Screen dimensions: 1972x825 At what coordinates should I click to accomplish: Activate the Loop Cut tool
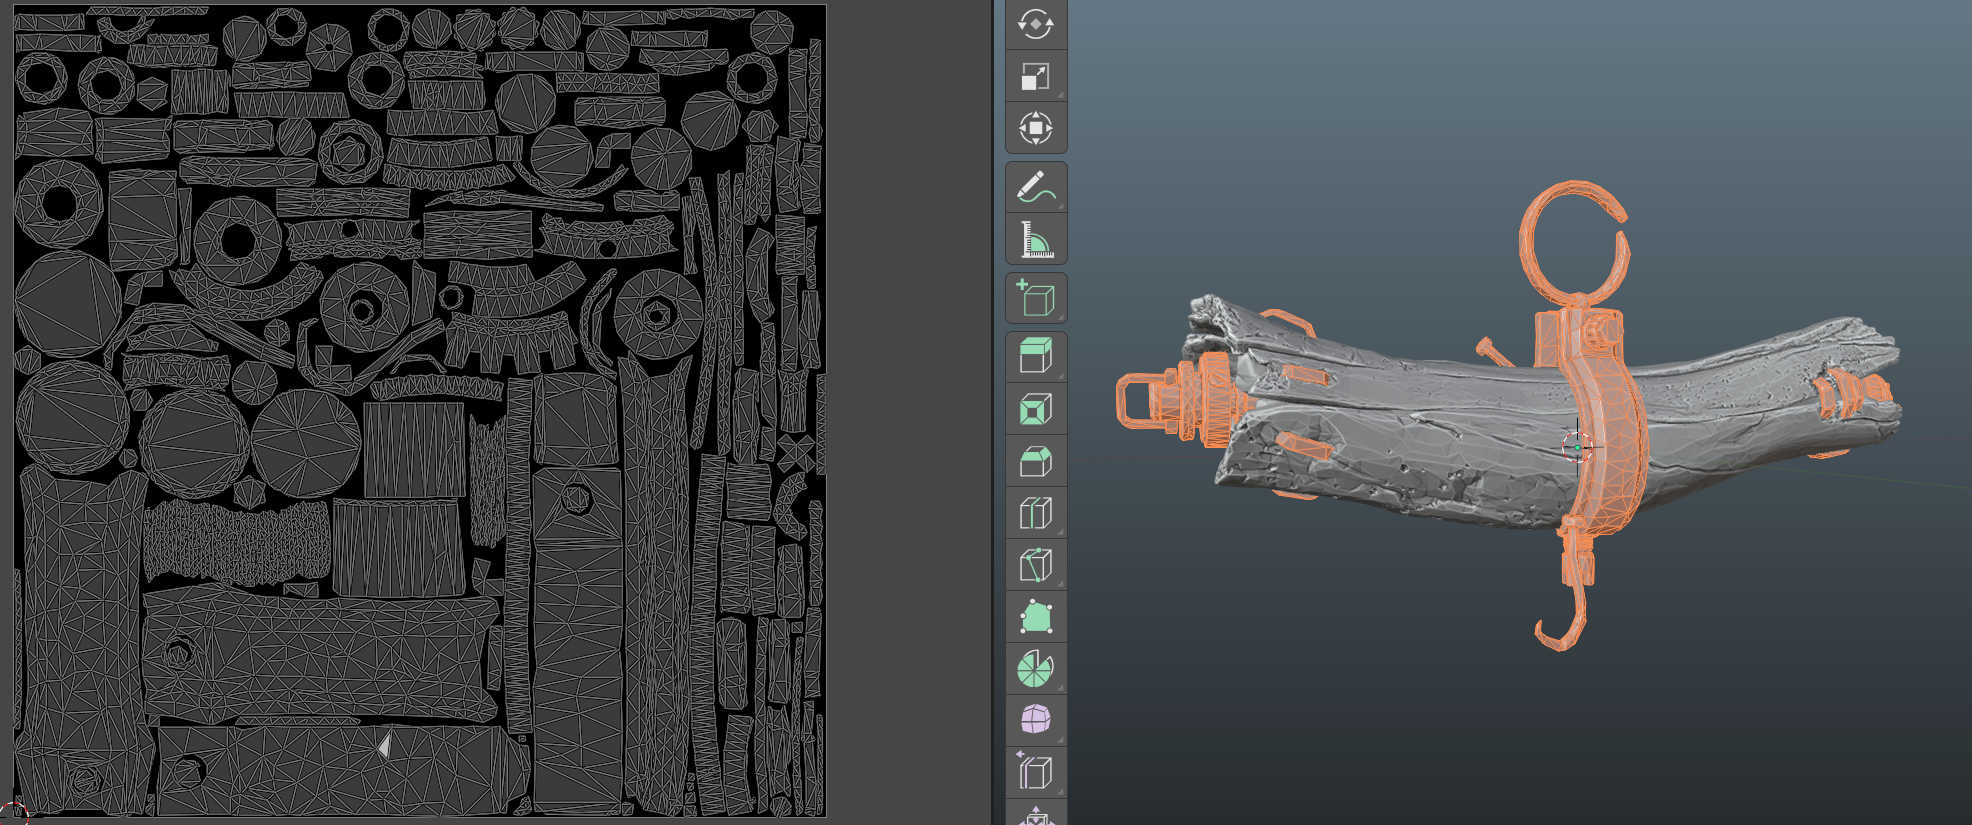(x=1035, y=513)
